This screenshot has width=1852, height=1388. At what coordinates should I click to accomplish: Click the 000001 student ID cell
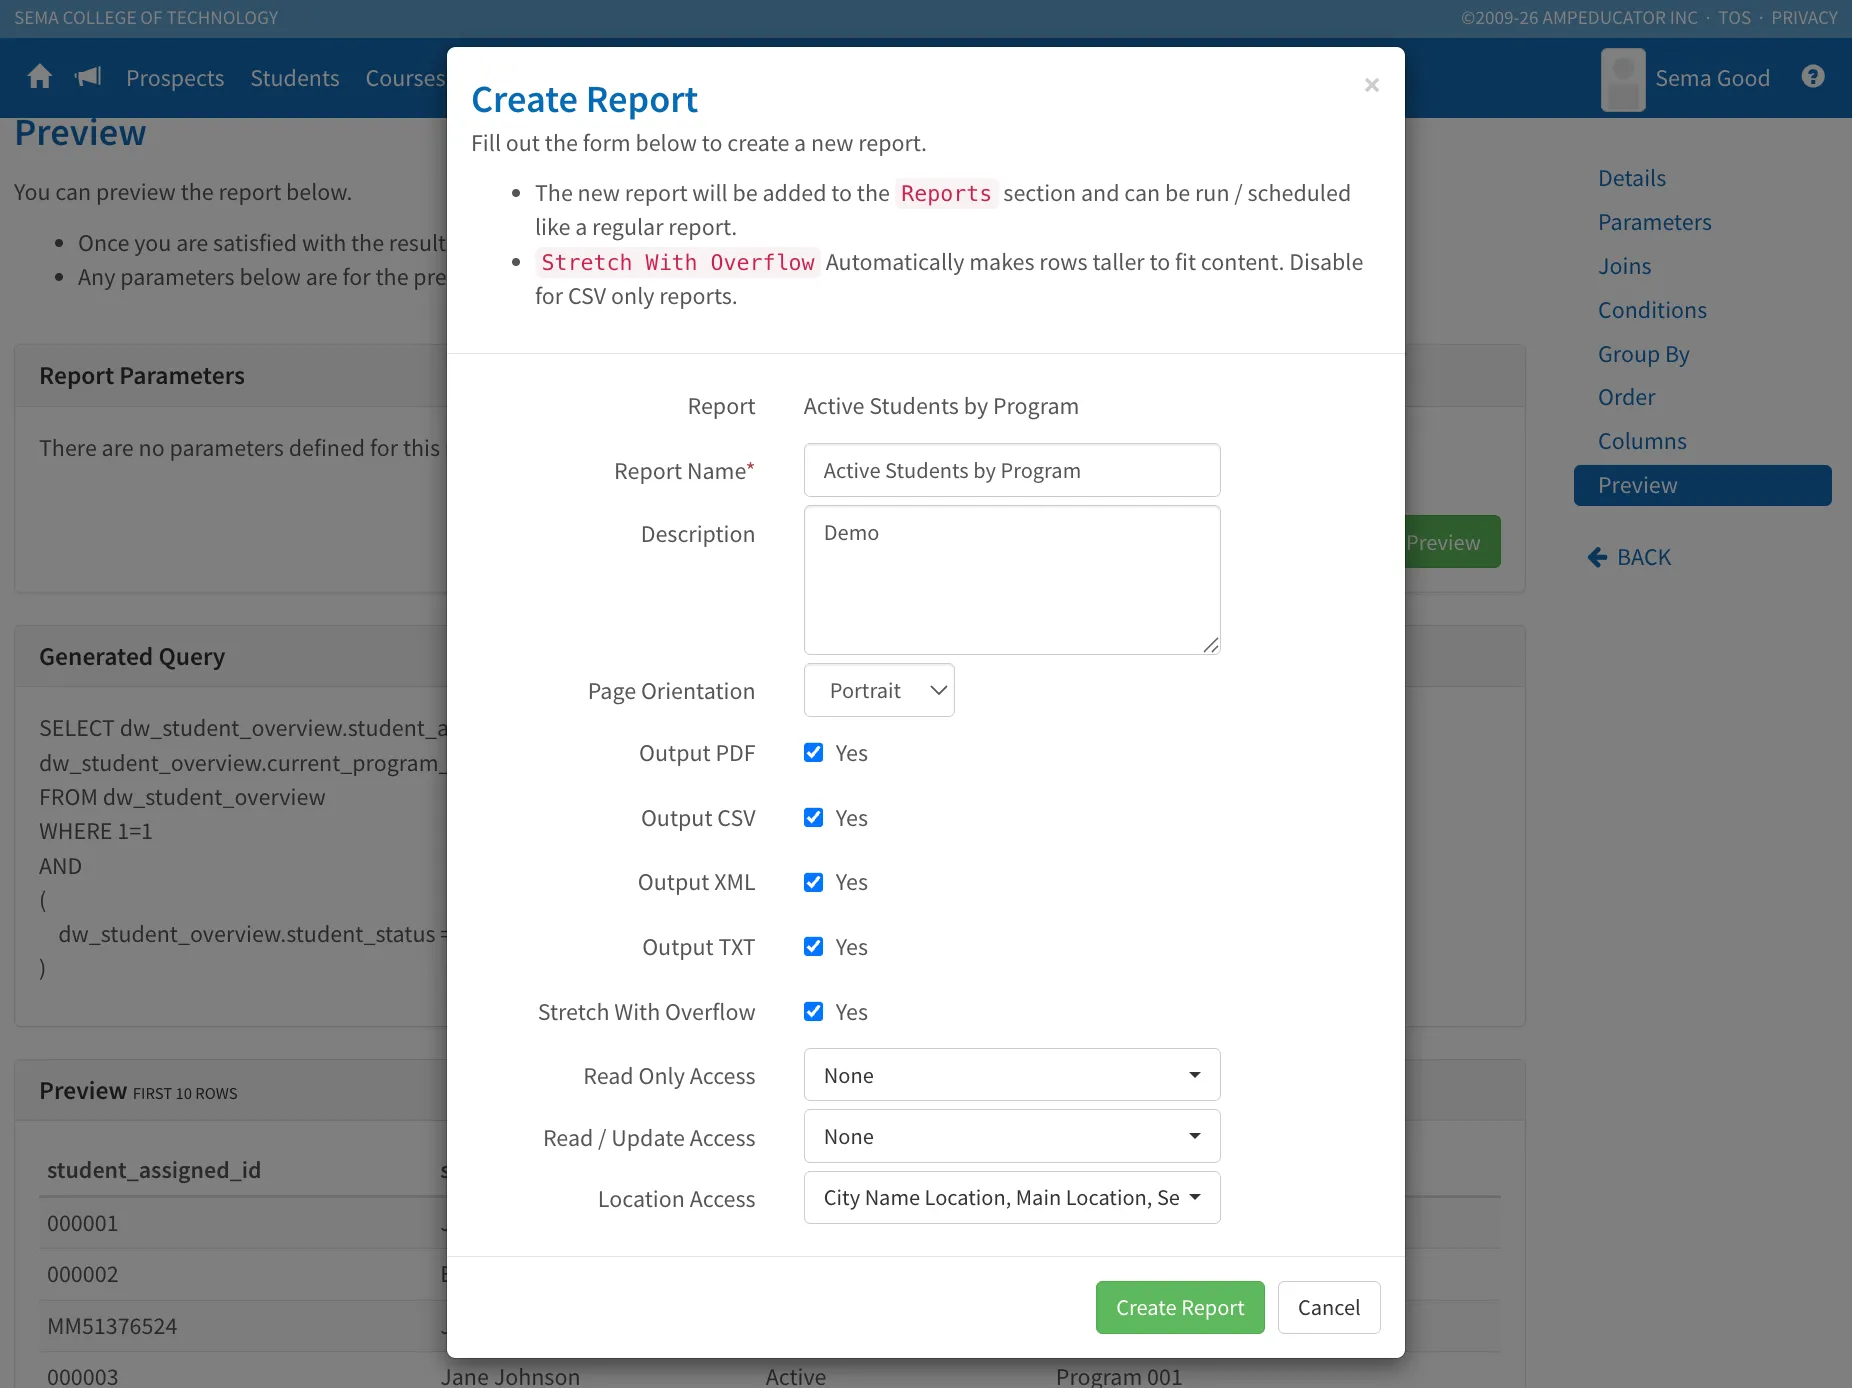coord(83,1223)
